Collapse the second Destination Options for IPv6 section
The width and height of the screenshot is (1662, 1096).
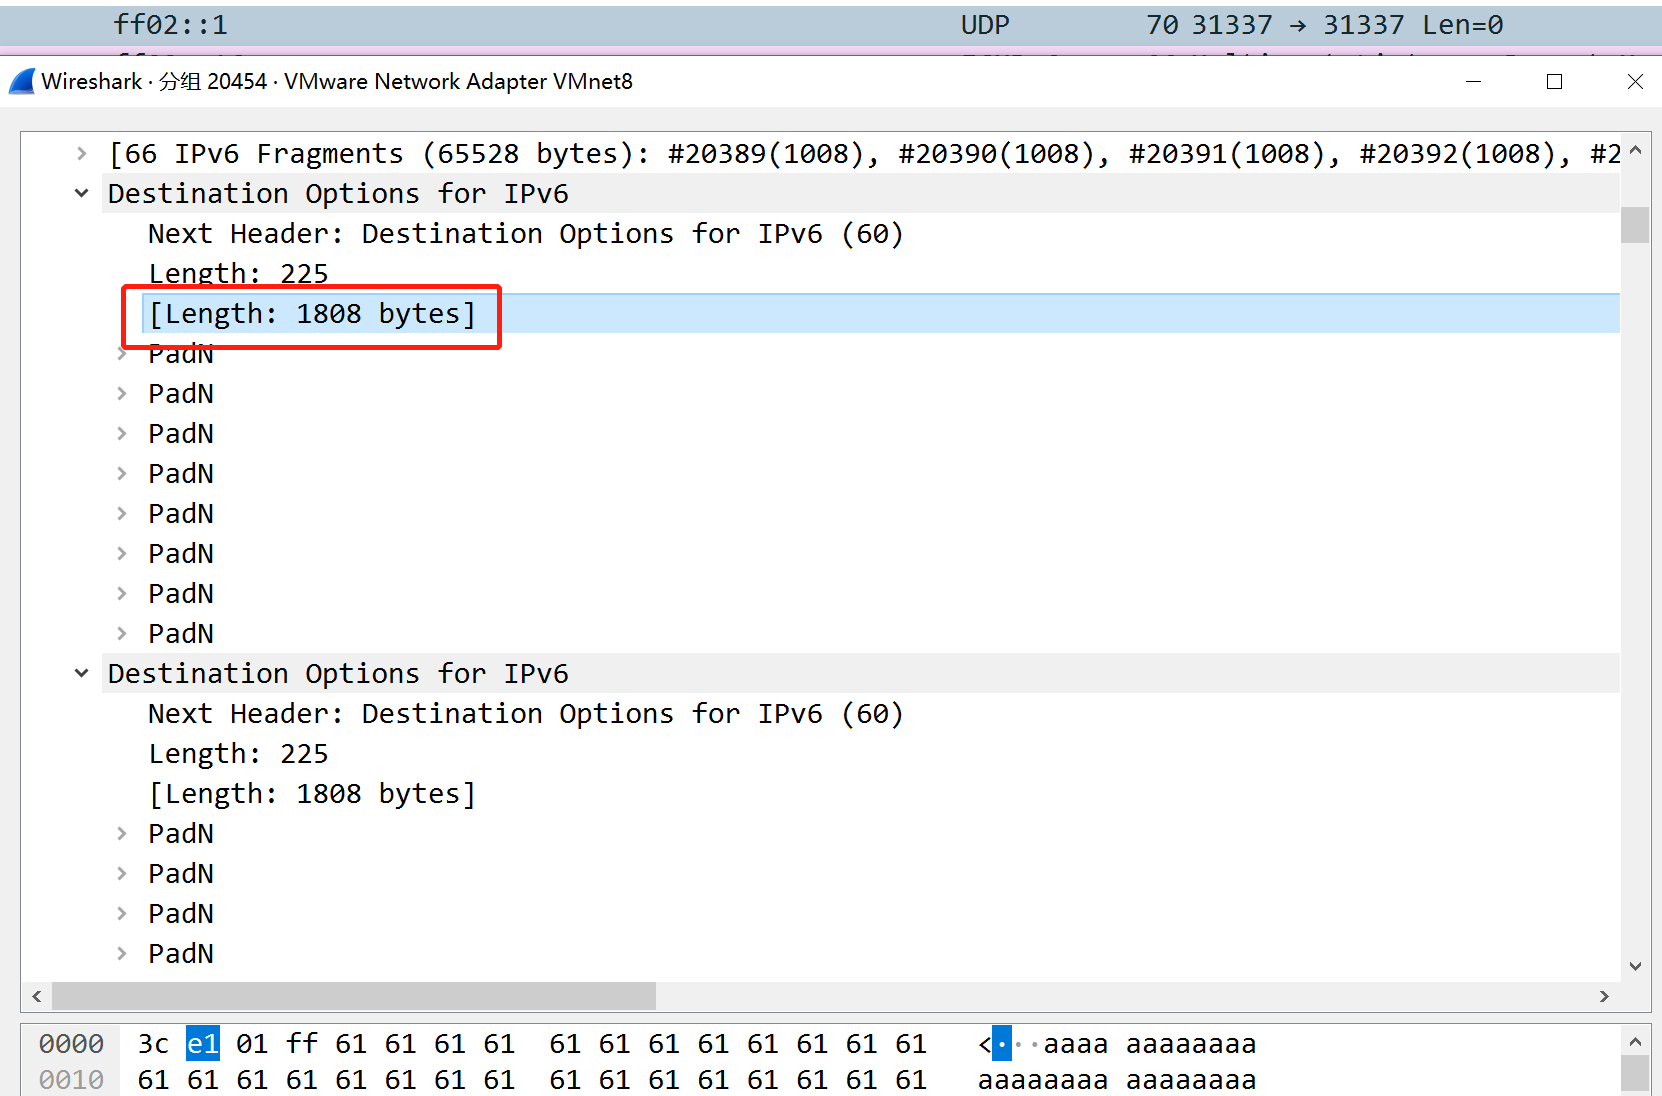point(82,674)
